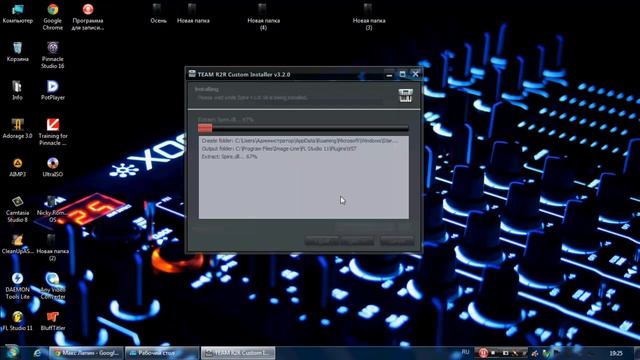The height and width of the screenshot is (360, 640).
Task: Click the RU language indicator
Action: [x=465, y=352]
